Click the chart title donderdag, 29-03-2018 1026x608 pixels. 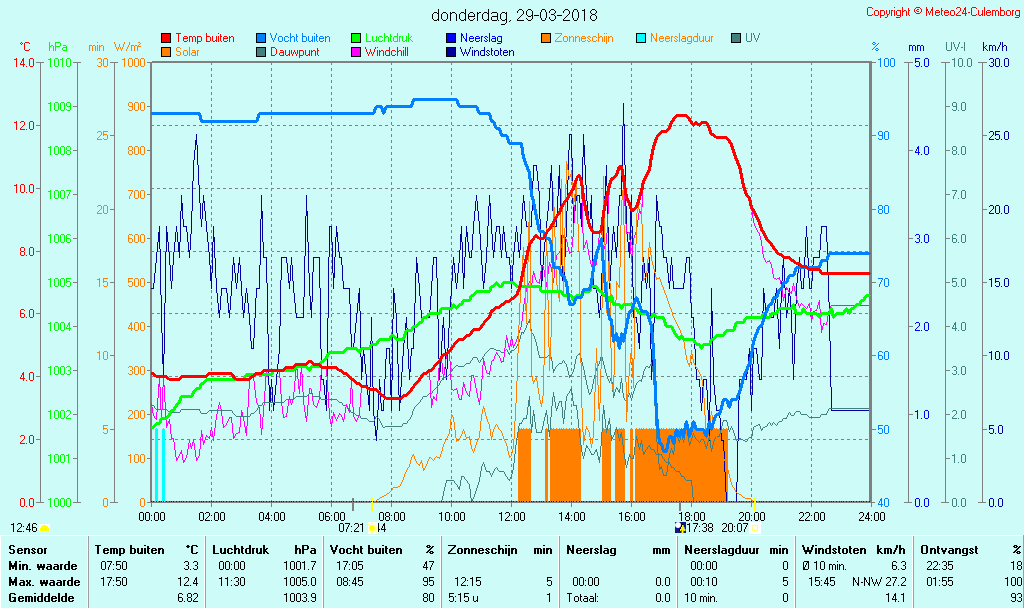click(x=514, y=15)
